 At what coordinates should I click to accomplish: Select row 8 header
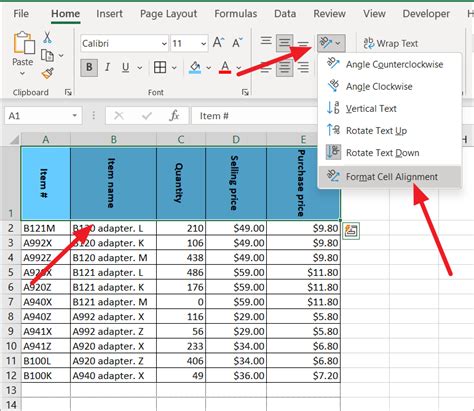[x=11, y=316]
